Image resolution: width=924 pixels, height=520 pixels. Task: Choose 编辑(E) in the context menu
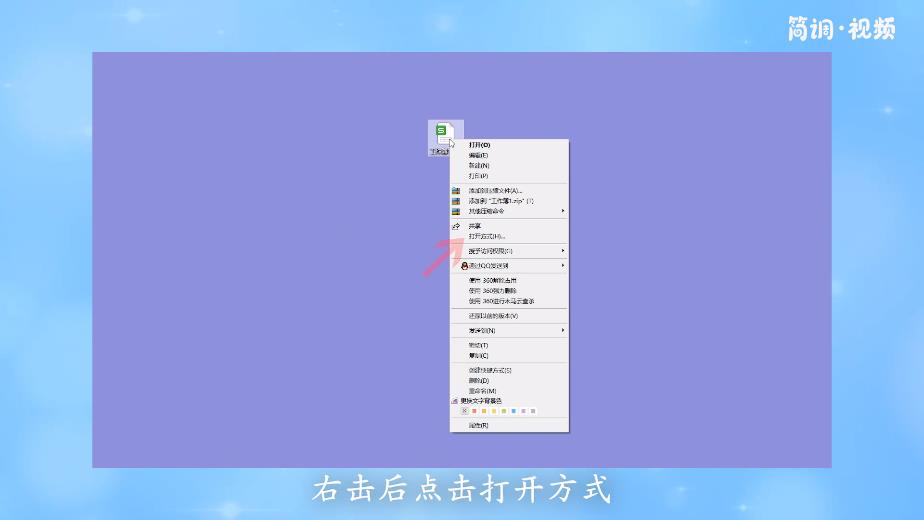click(509, 156)
